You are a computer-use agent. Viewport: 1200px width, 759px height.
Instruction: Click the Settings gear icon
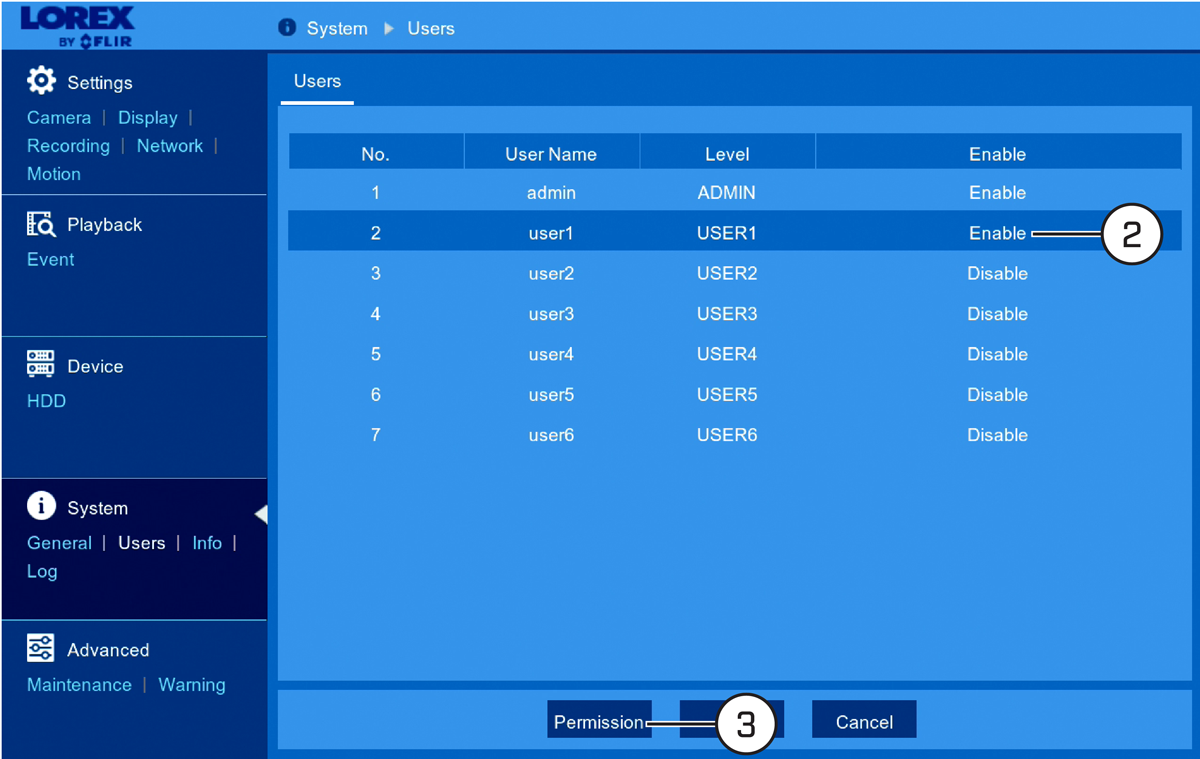(41, 81)
